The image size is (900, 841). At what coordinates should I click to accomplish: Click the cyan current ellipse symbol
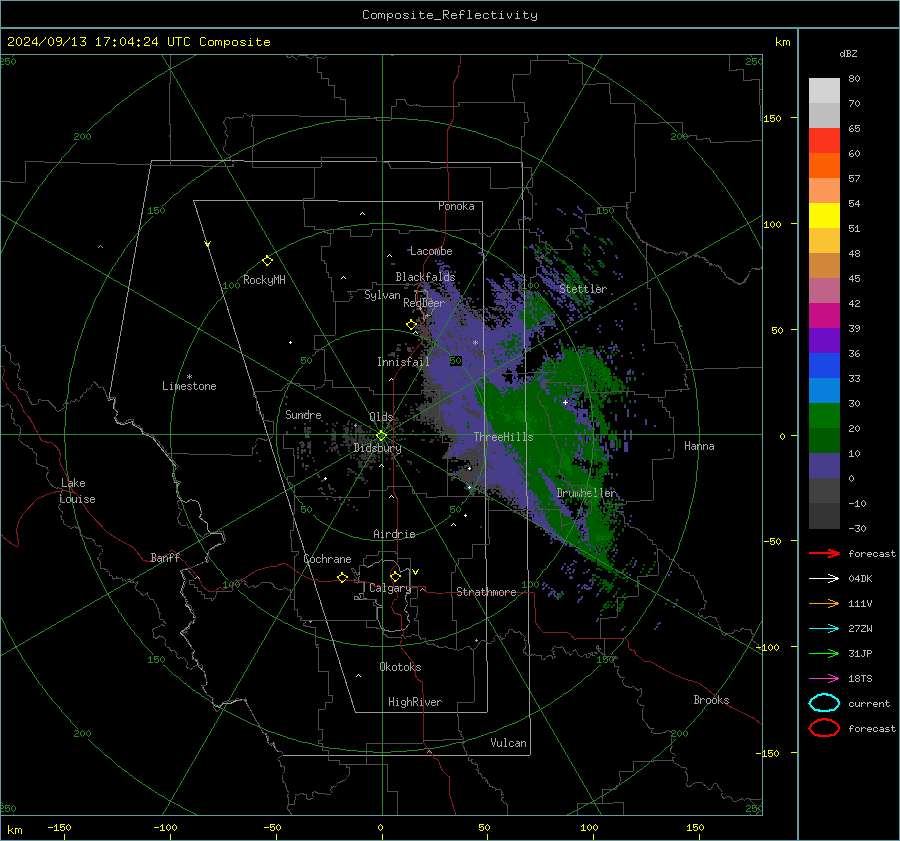point(824,703)
